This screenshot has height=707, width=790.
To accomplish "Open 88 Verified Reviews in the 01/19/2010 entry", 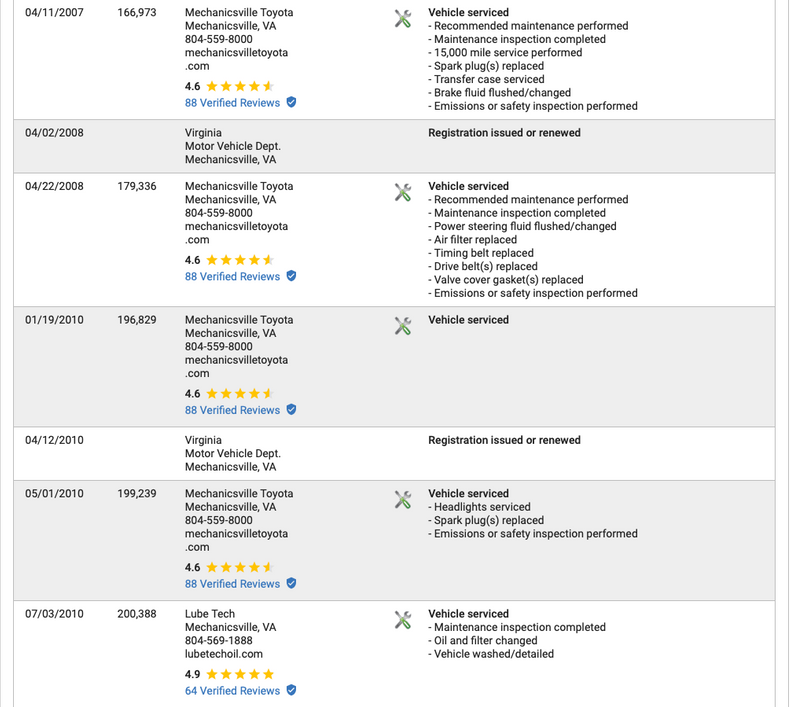I will (x=232, y=410).
